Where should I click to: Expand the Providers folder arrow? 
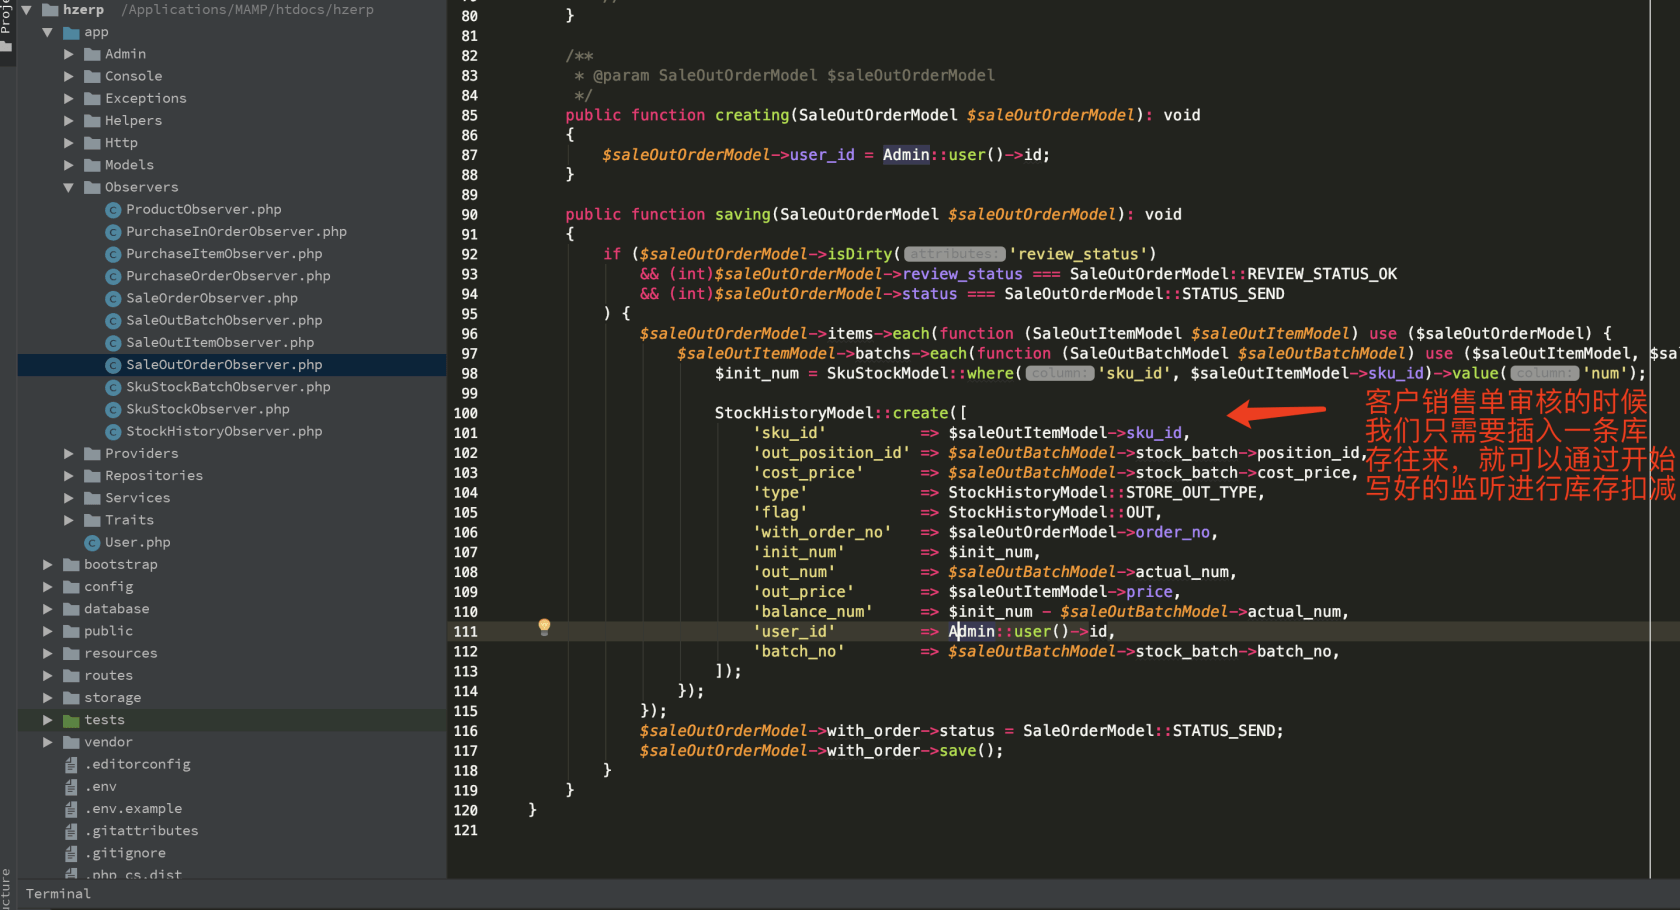tap(69, 454)
